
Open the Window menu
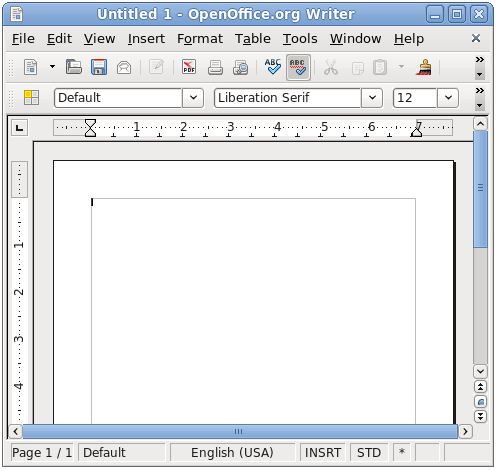point(356,39)
